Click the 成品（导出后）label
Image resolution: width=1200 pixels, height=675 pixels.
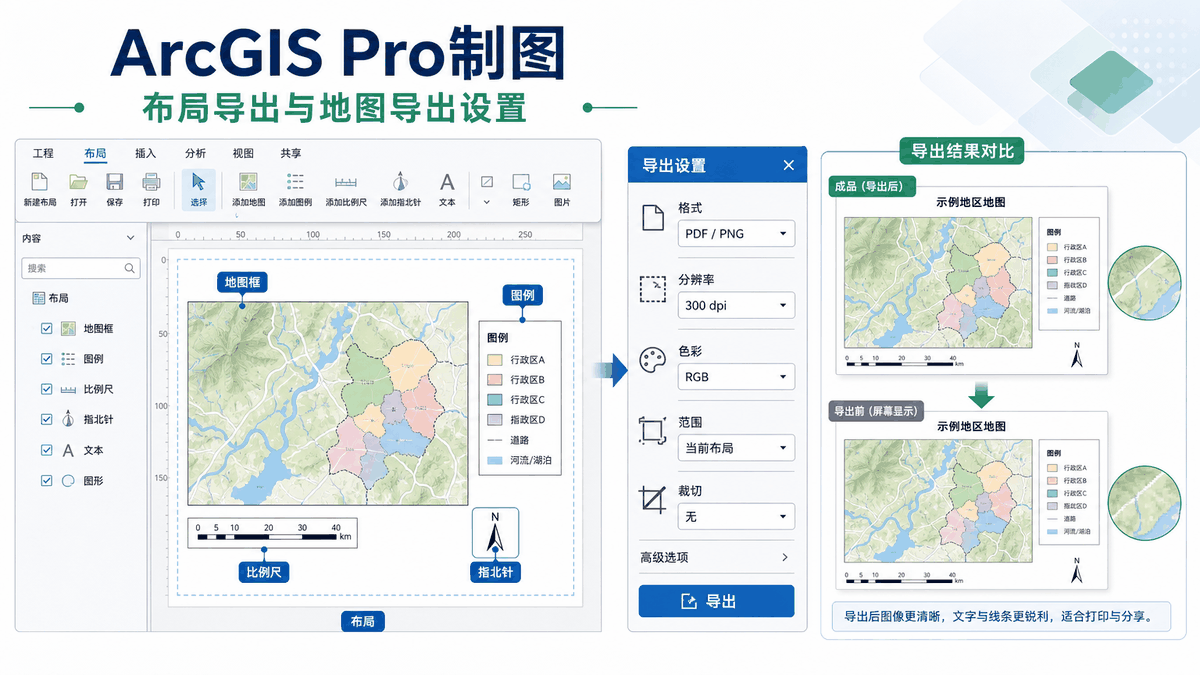870,186
